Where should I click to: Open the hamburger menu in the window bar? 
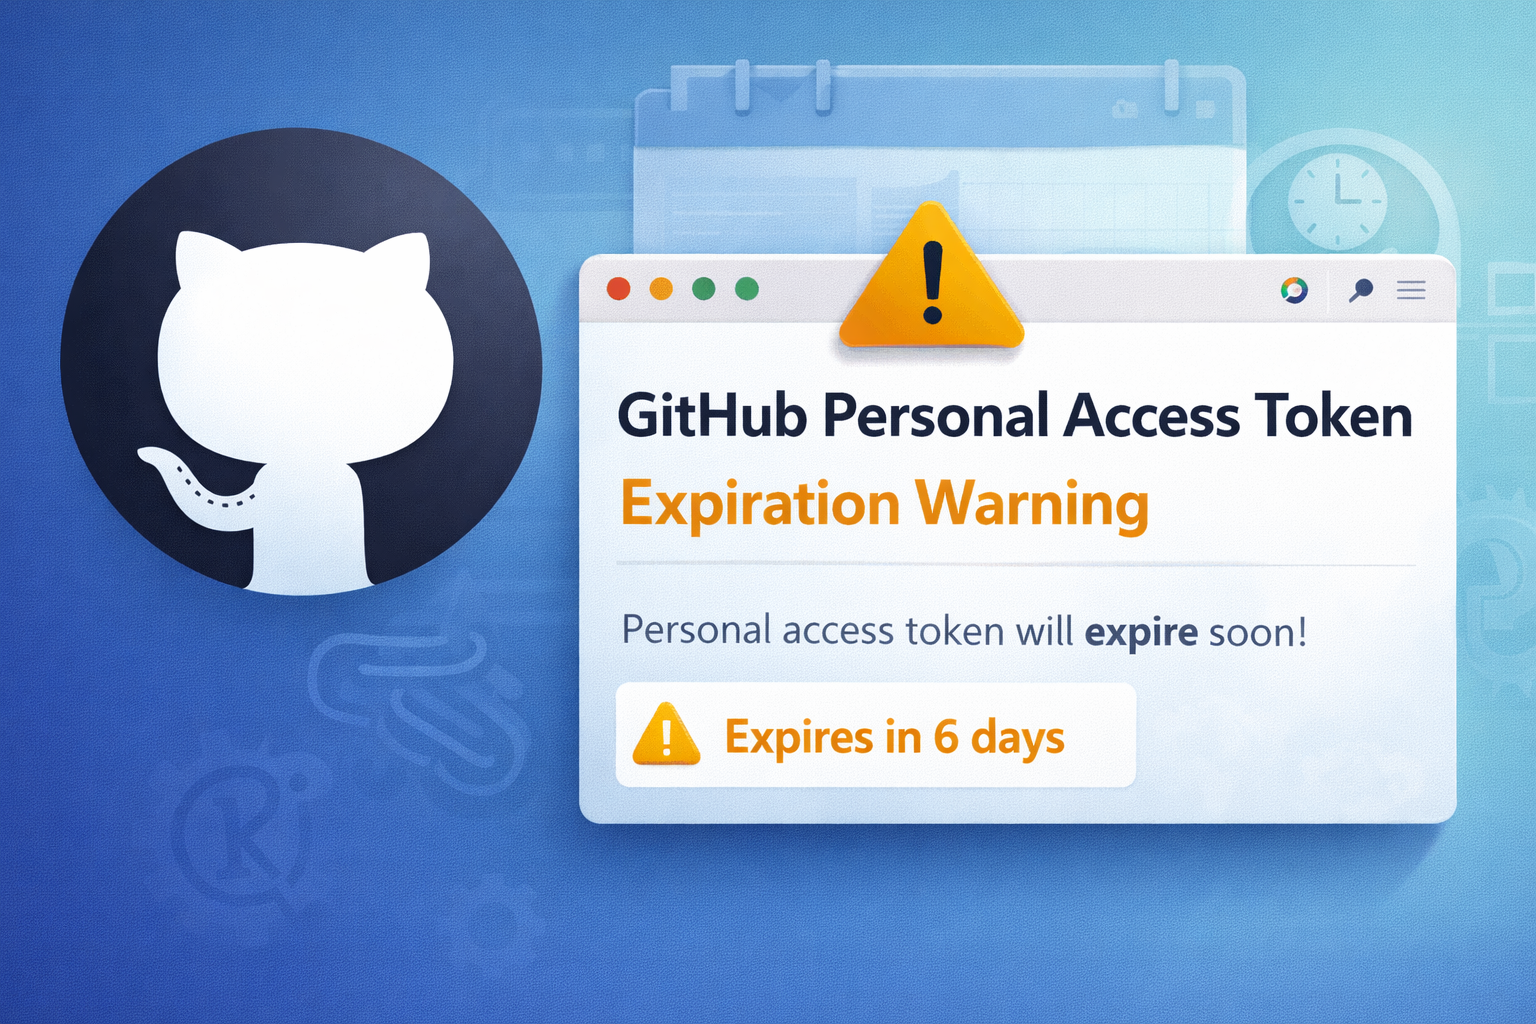click(1411, 290)
